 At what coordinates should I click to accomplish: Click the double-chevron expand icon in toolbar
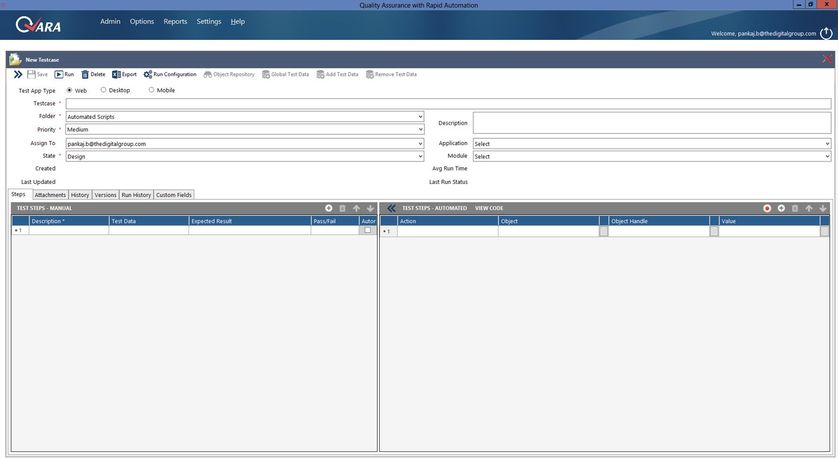[x=18, y=74]
